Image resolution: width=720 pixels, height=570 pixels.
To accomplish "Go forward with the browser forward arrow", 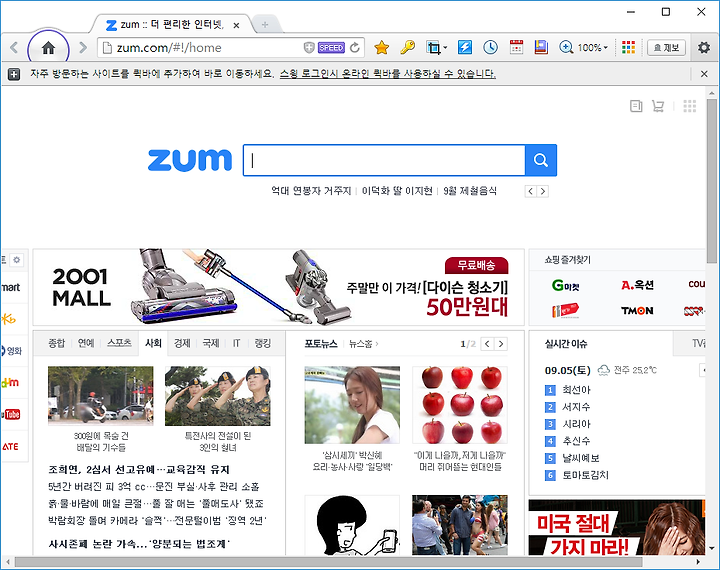I will coord(83,48).
